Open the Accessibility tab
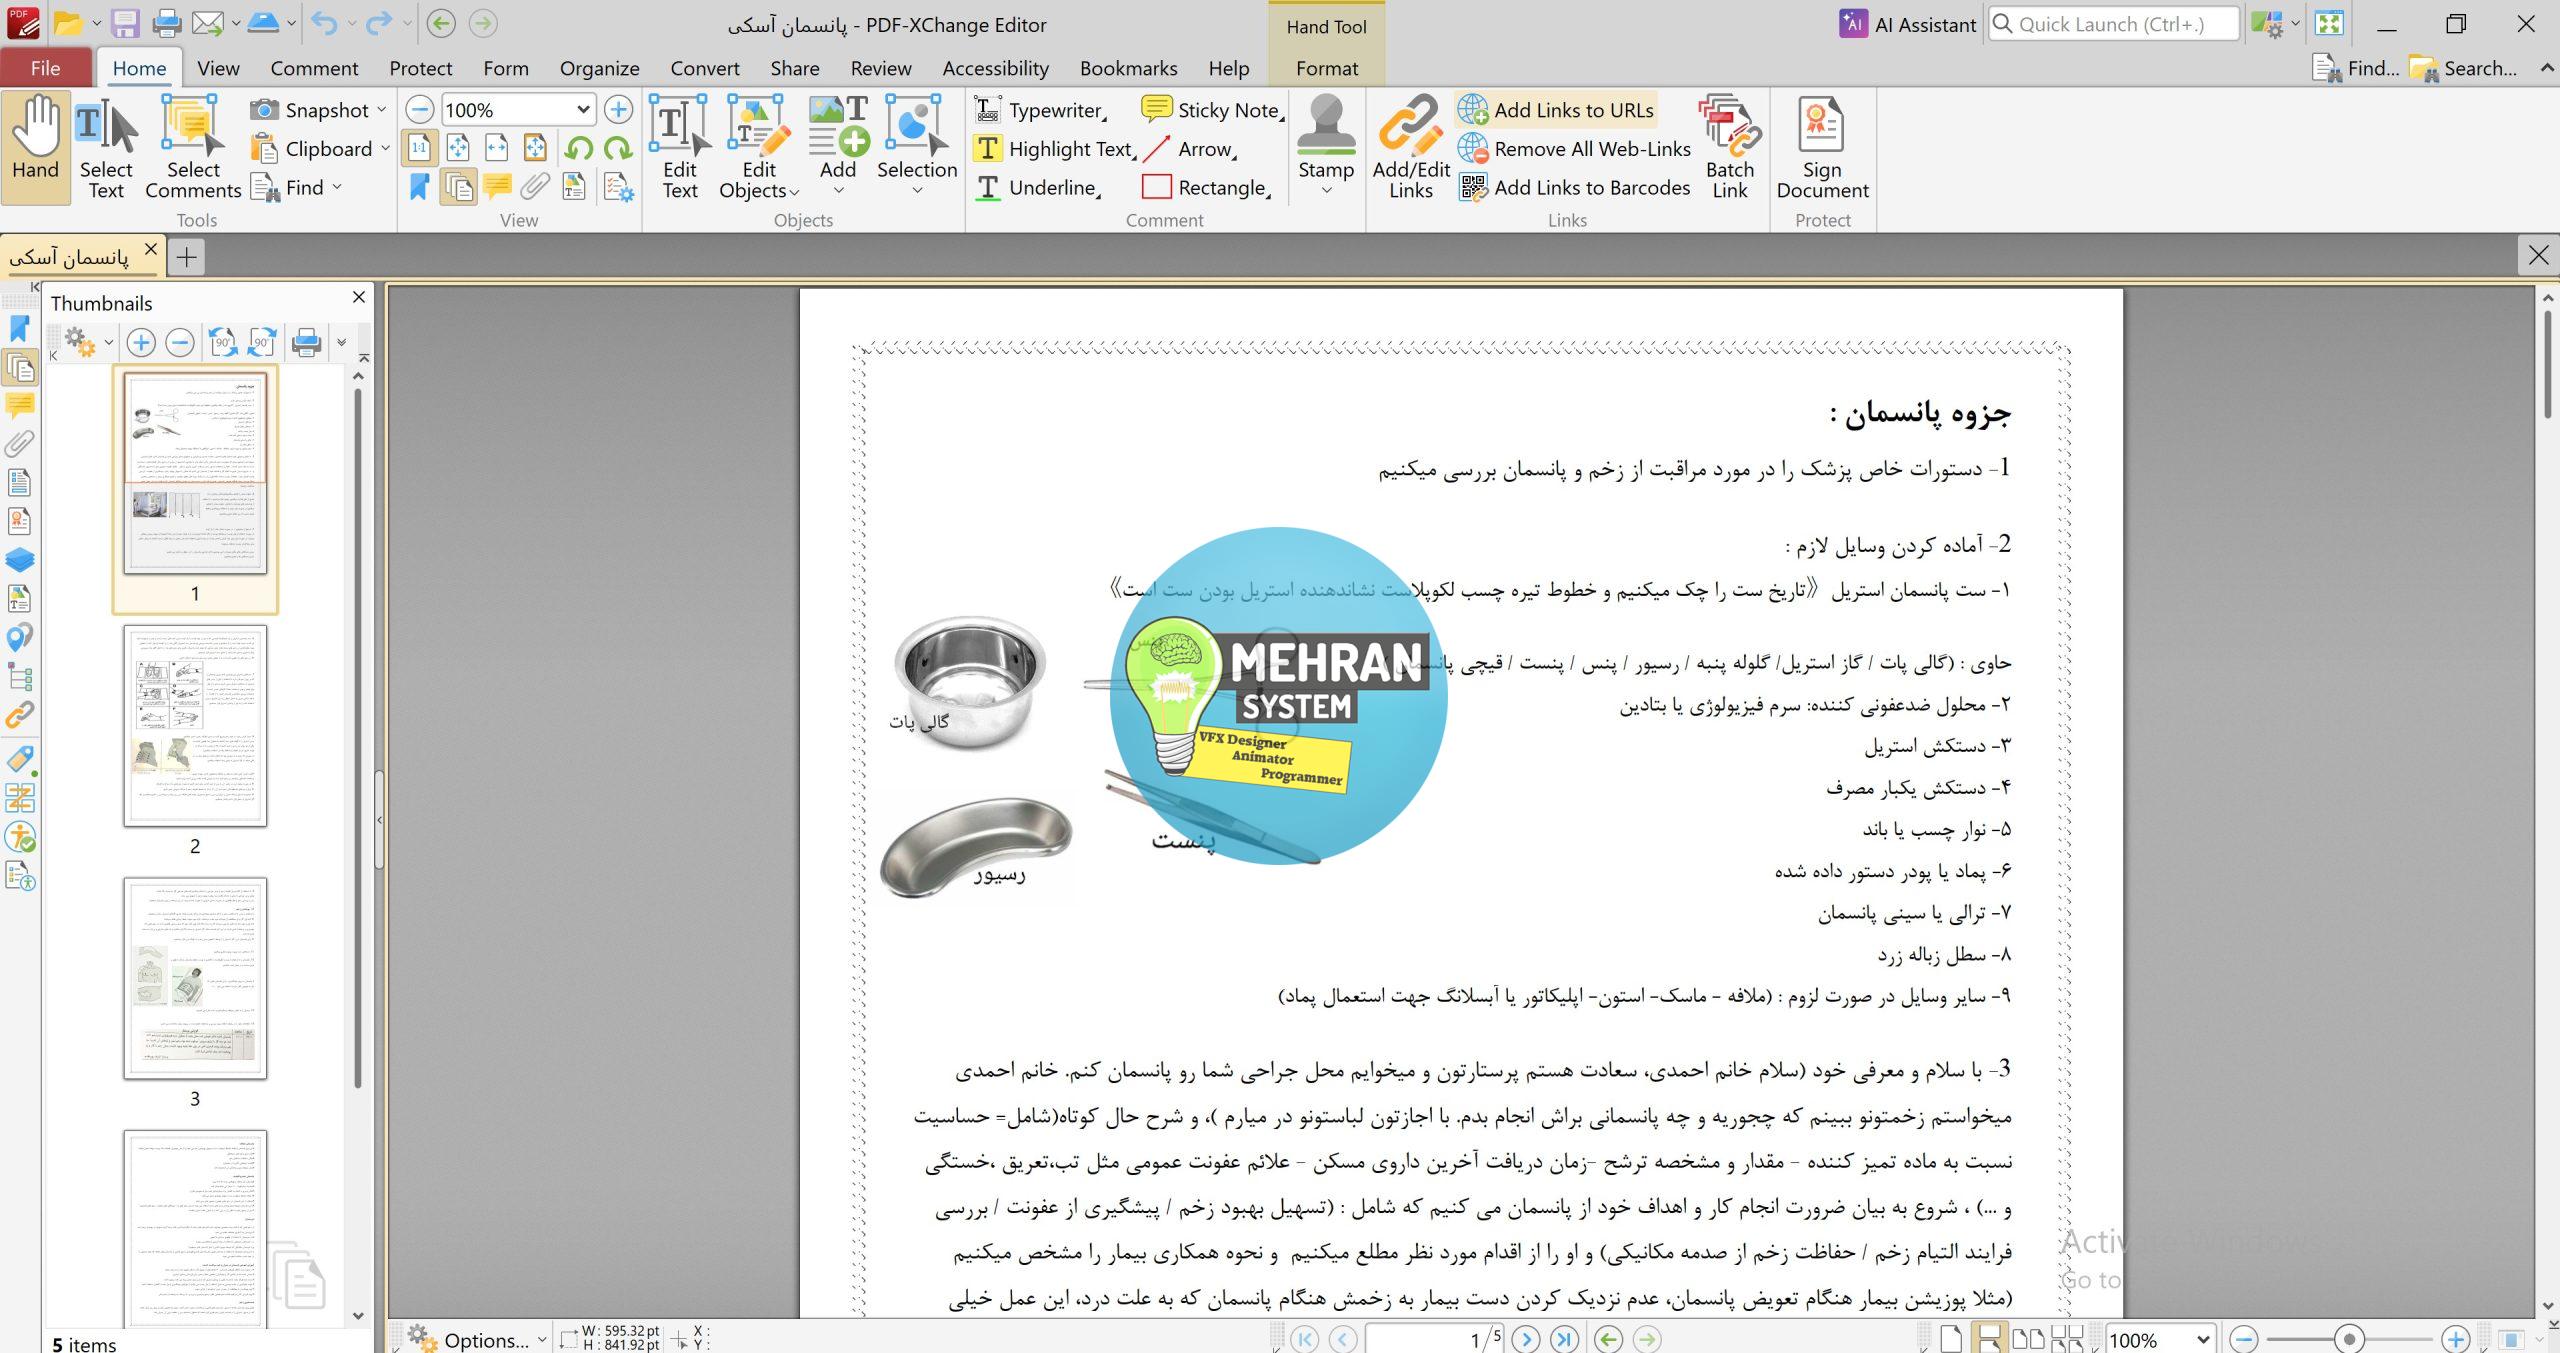Image resolution: width=2560 pixels, height=1353 pixels. (x=995, y=68)
